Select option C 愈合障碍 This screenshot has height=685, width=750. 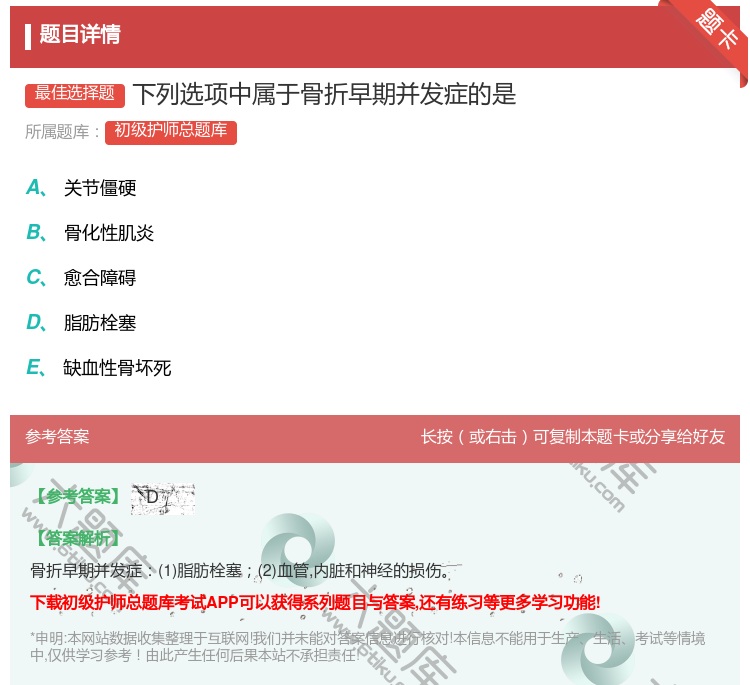click(x=81, y=277)
